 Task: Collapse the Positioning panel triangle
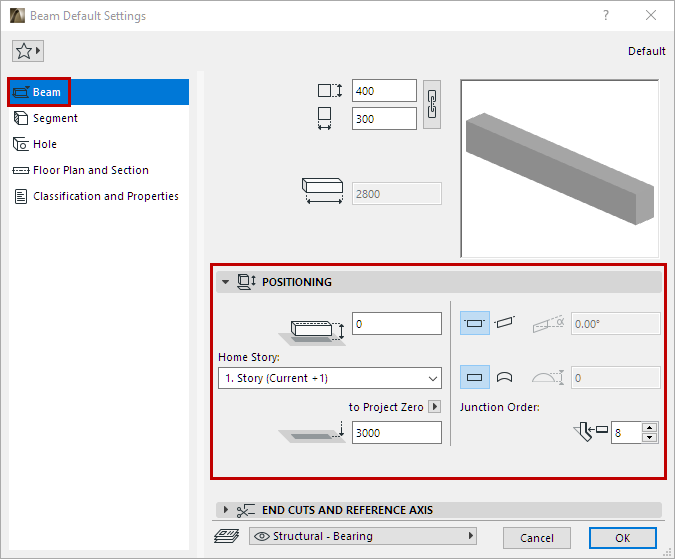coord(225,282)
